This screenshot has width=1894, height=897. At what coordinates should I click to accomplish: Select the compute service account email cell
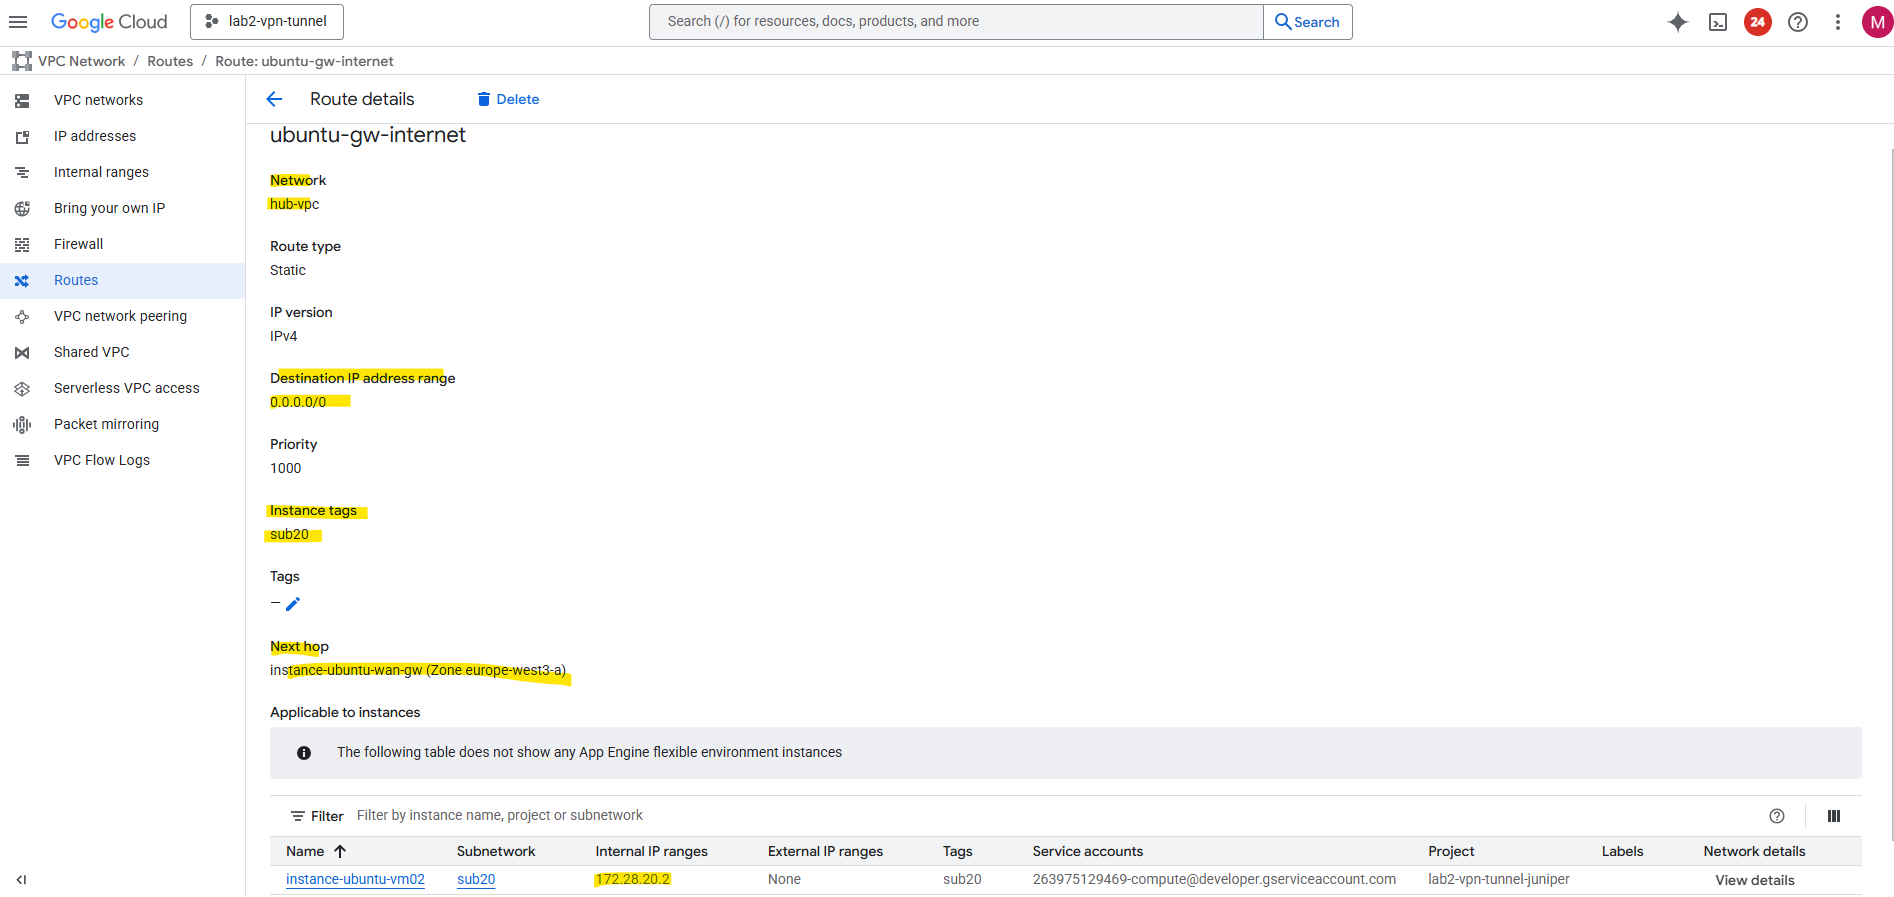(1214, 880)
